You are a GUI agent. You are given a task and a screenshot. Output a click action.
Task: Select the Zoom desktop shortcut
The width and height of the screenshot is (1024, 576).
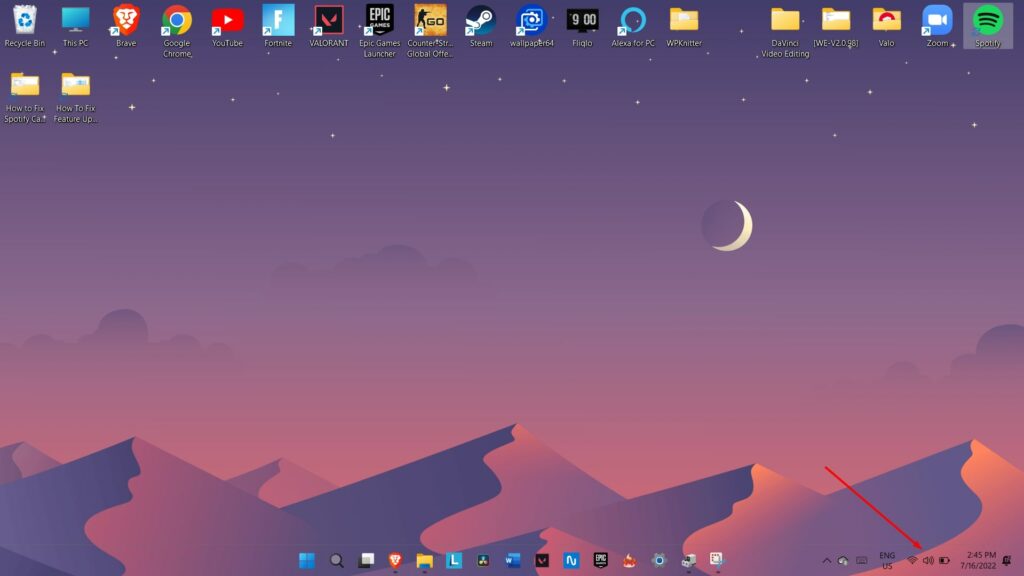937,21
